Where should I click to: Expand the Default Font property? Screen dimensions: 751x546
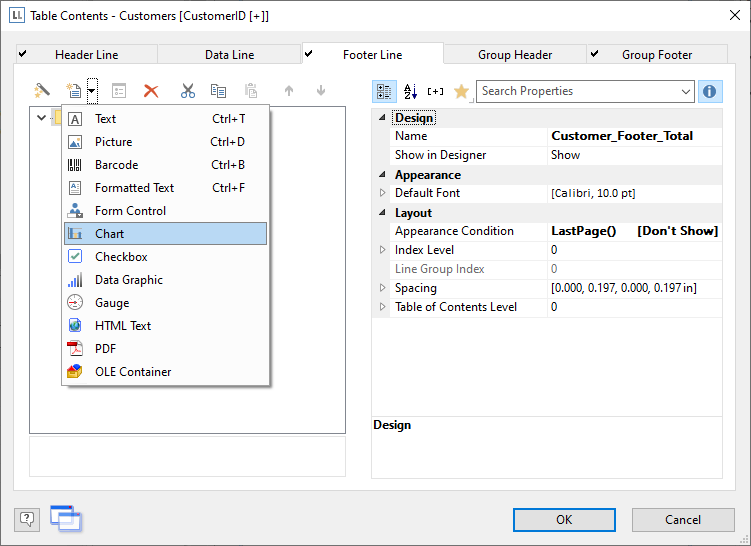pyautogui.click(x=382, y=193)
